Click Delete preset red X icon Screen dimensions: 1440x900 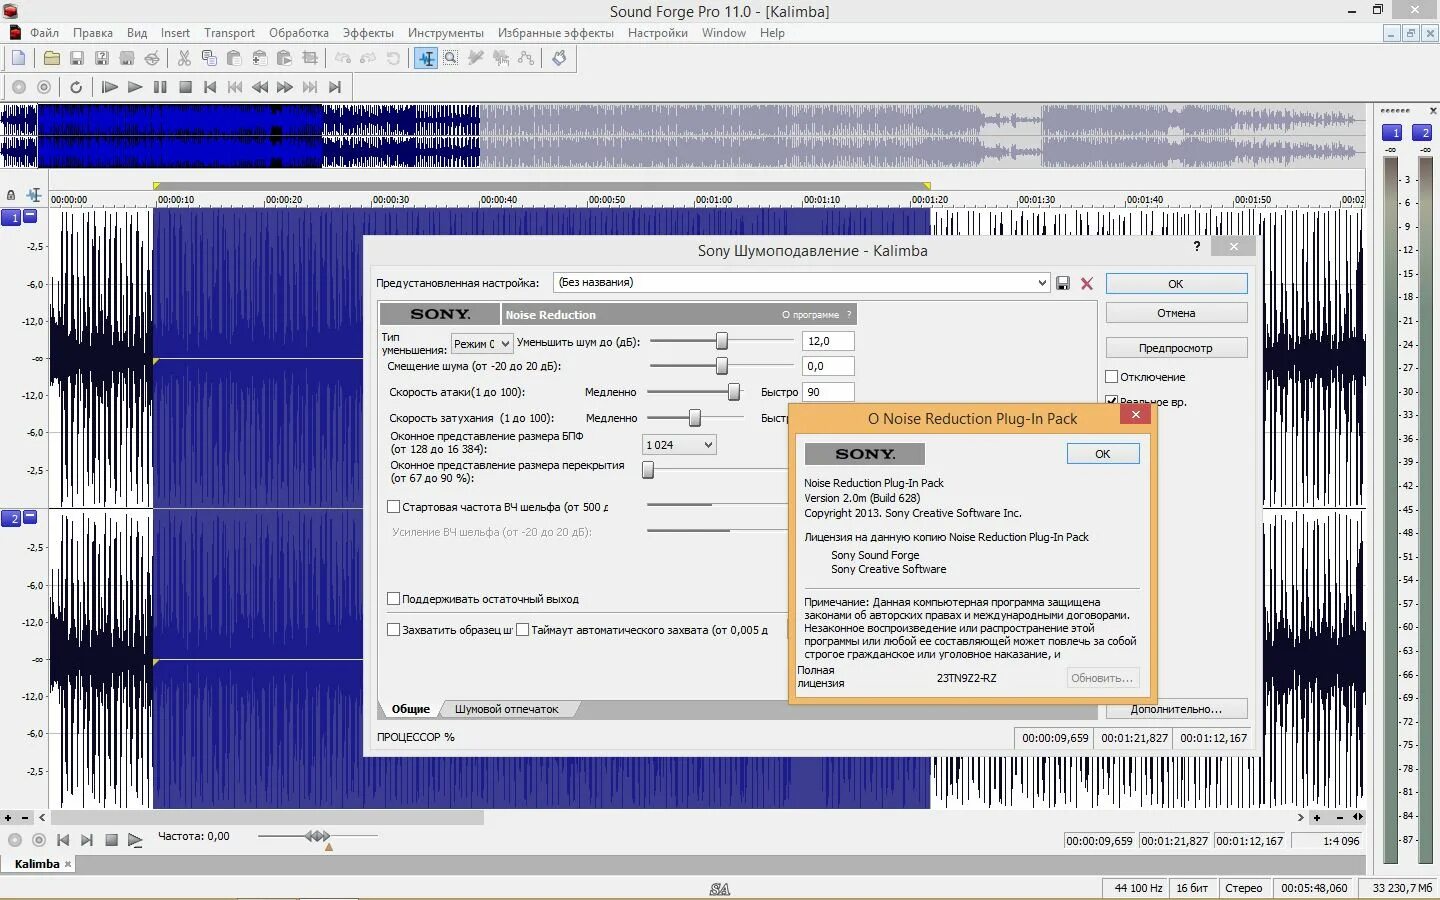(1087, 284)
